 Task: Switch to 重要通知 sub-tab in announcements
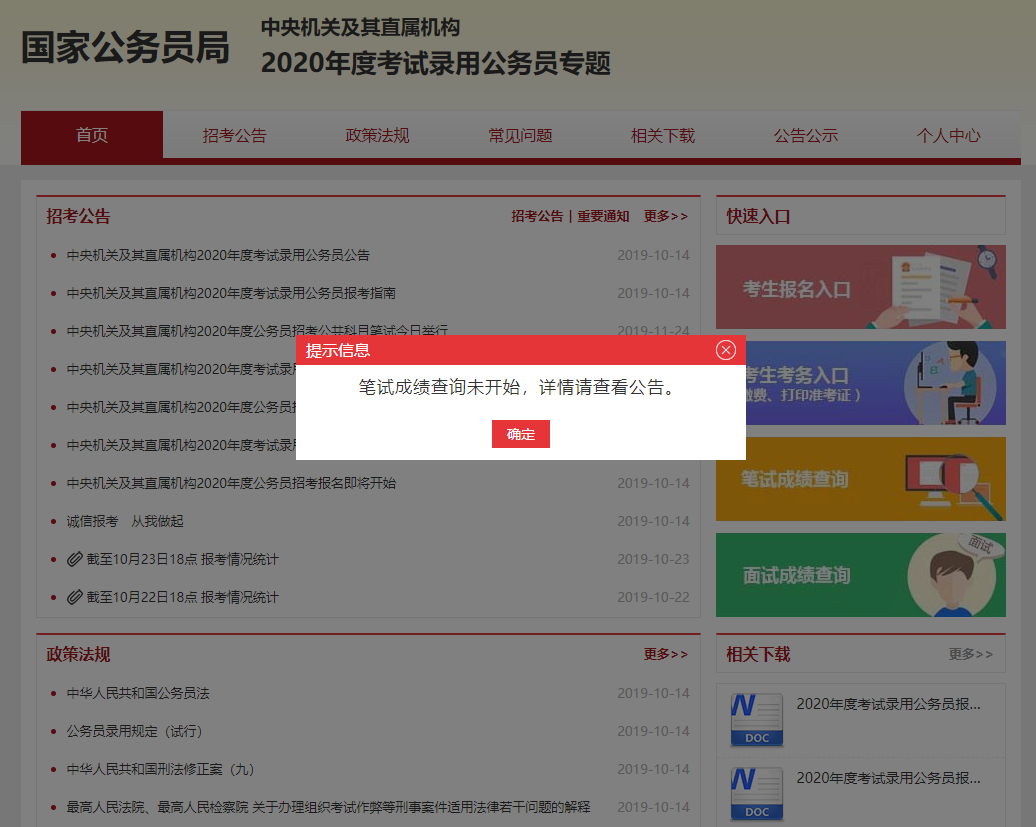603,216
